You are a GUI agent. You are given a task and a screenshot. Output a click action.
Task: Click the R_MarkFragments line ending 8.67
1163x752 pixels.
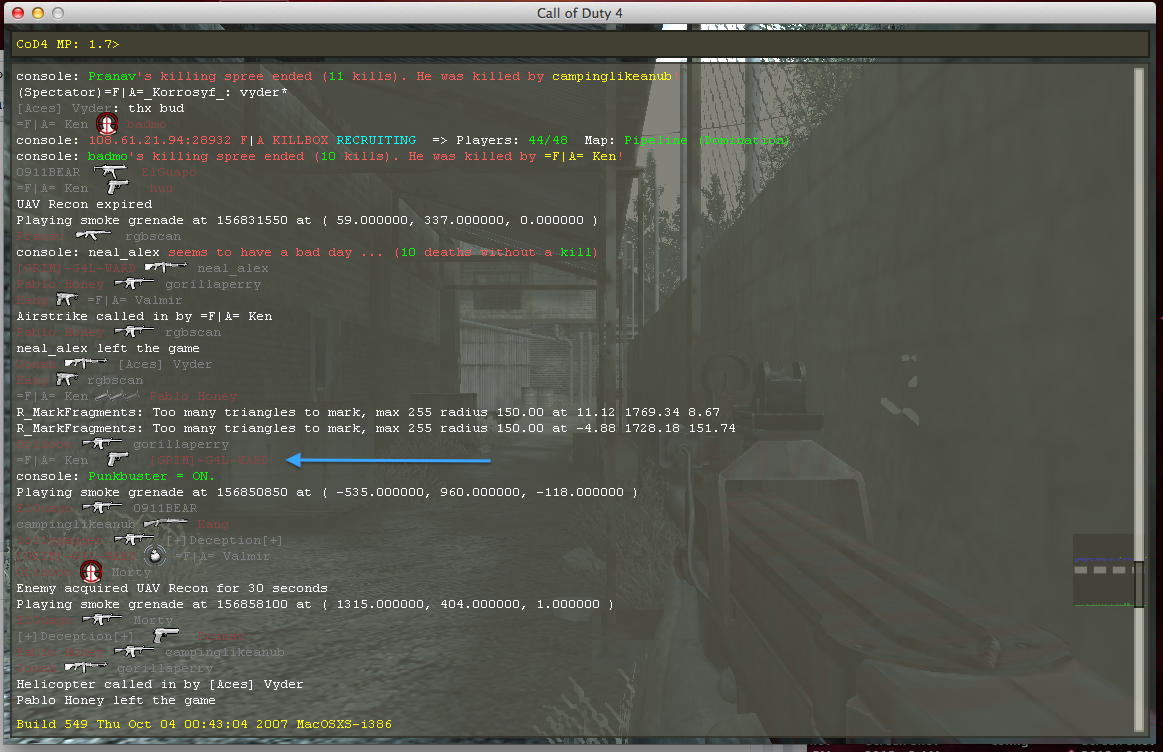click(368, 412)
